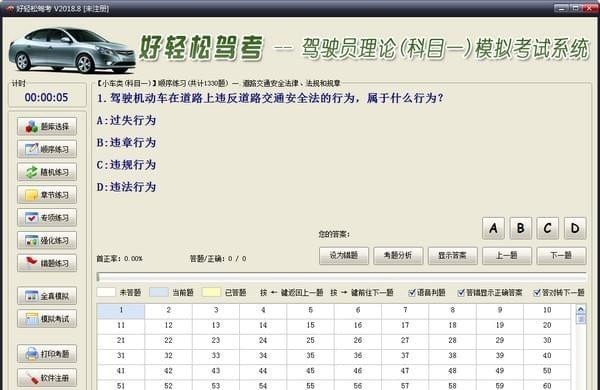Open 考题分析 question analysis

(398, 256)
